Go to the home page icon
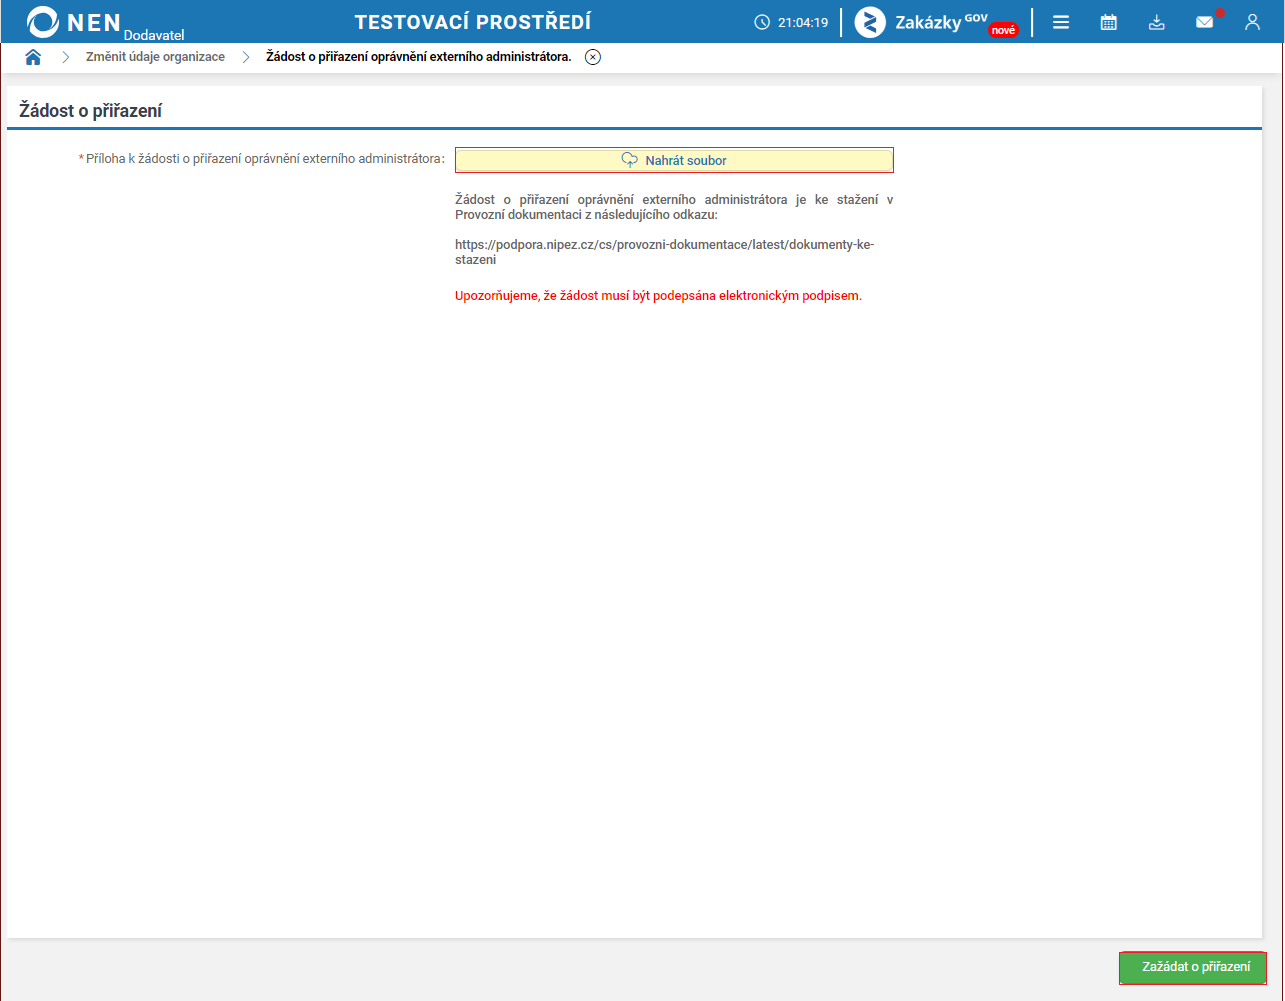 click(x=33, y=57)
